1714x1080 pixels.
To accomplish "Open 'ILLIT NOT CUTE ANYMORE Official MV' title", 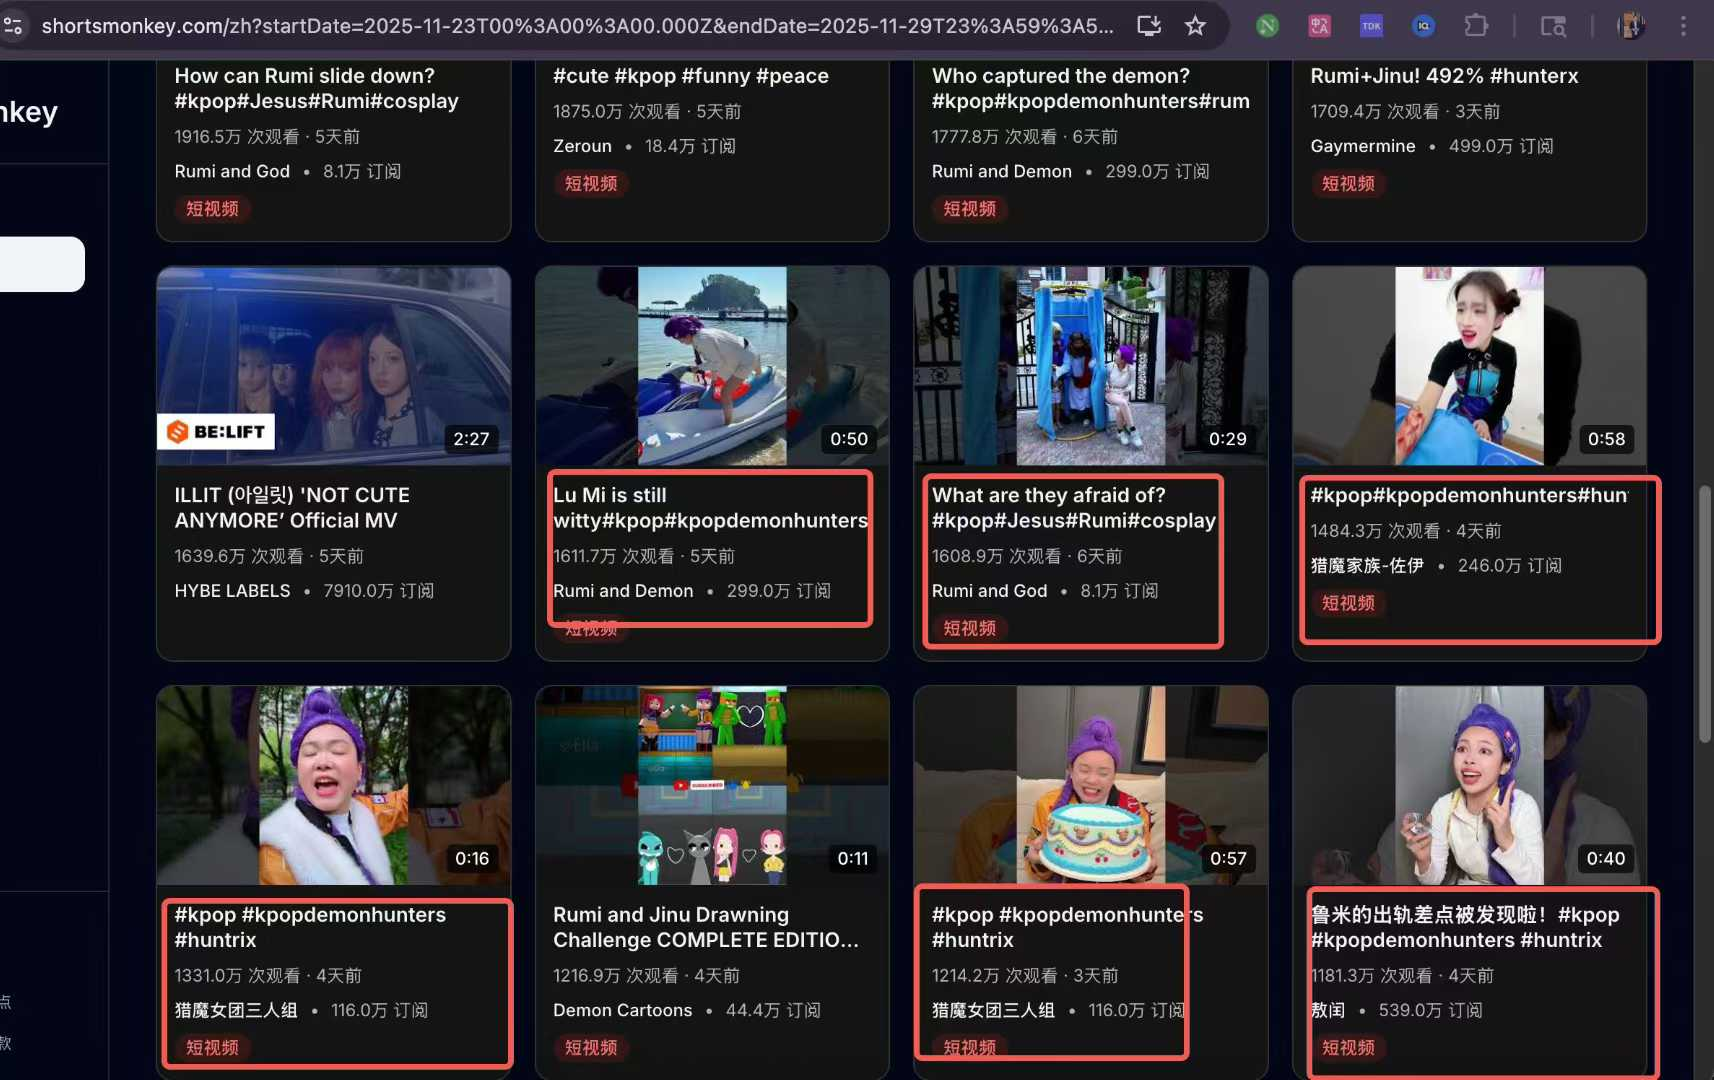I will point(292,508).
